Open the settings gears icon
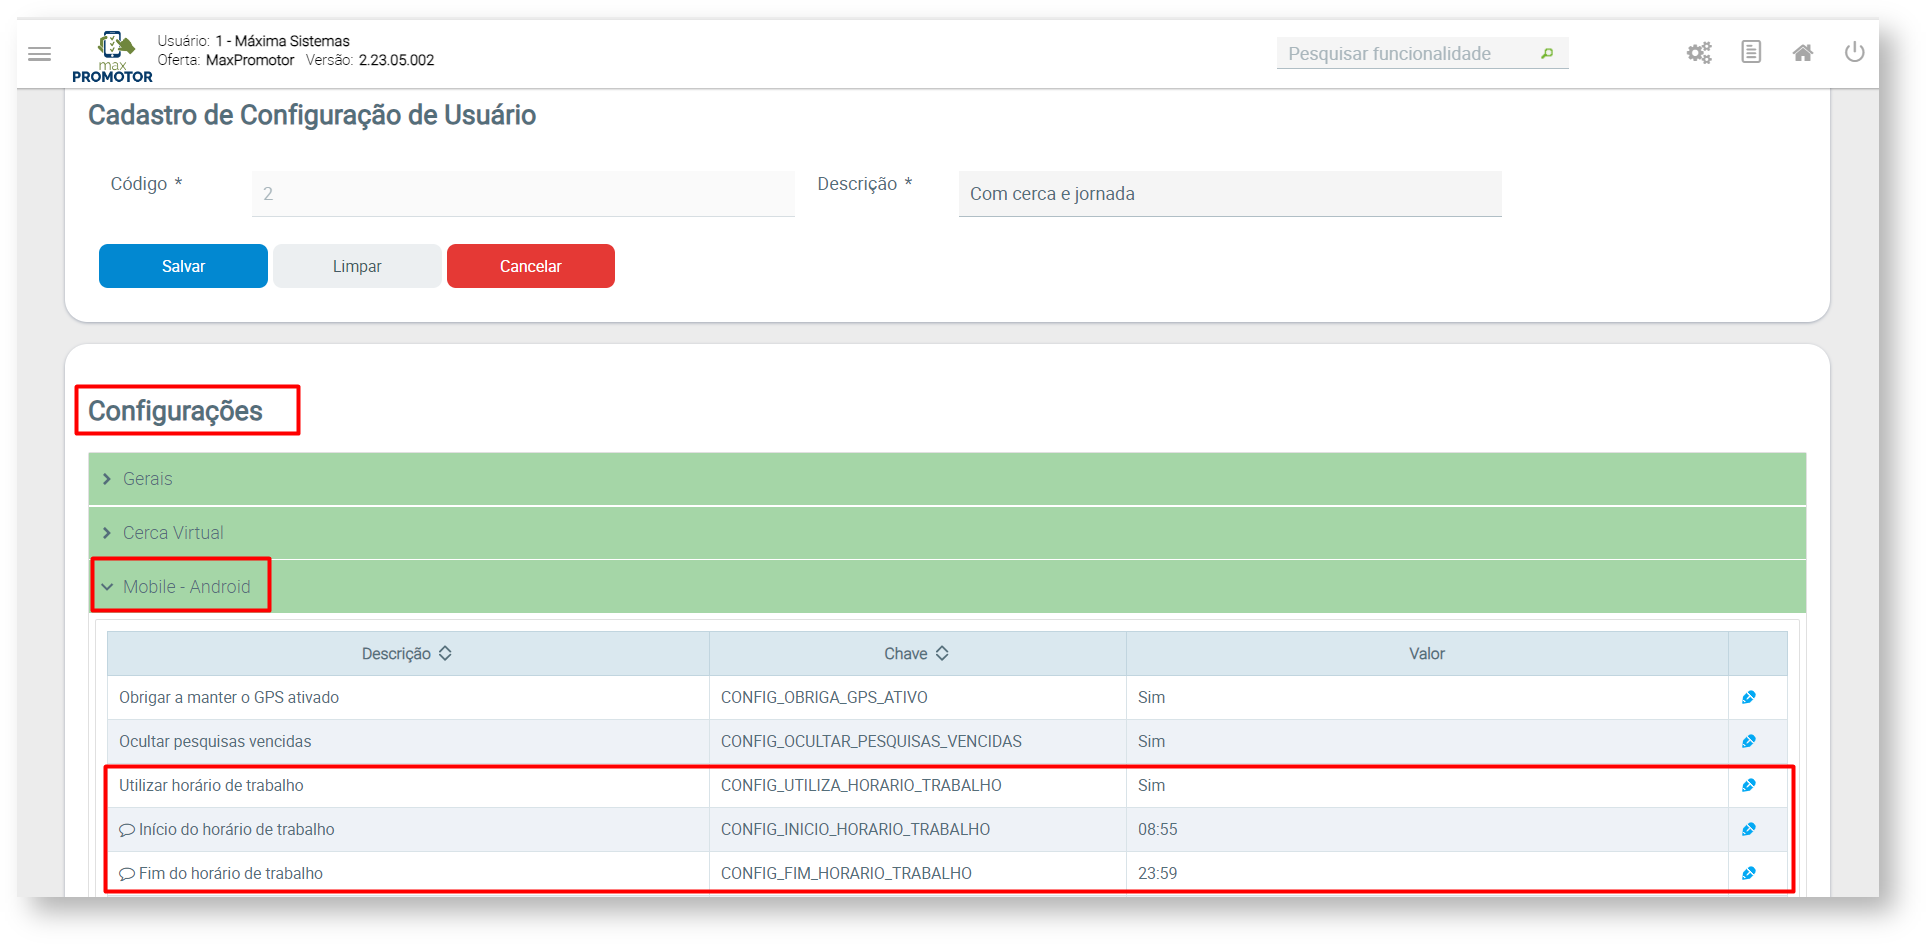Image resolution: width=1927 pixels, height=945 pixels. pos(1698,53)
